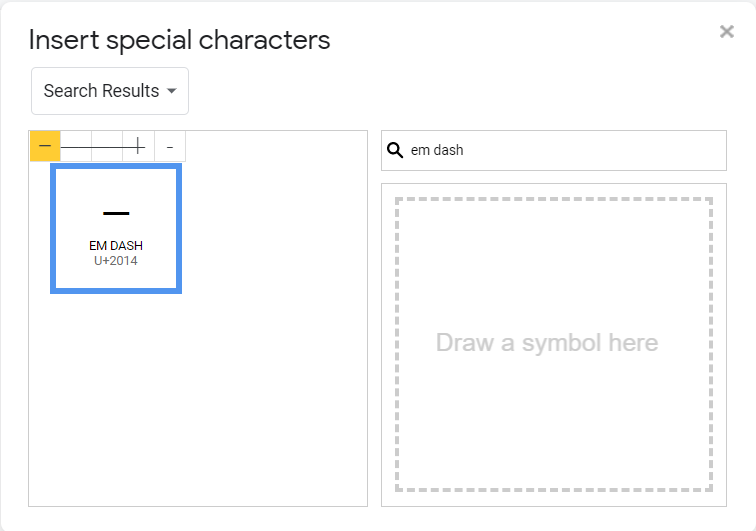
Task: Click empty space in the results panel
Action: (200, 400)
